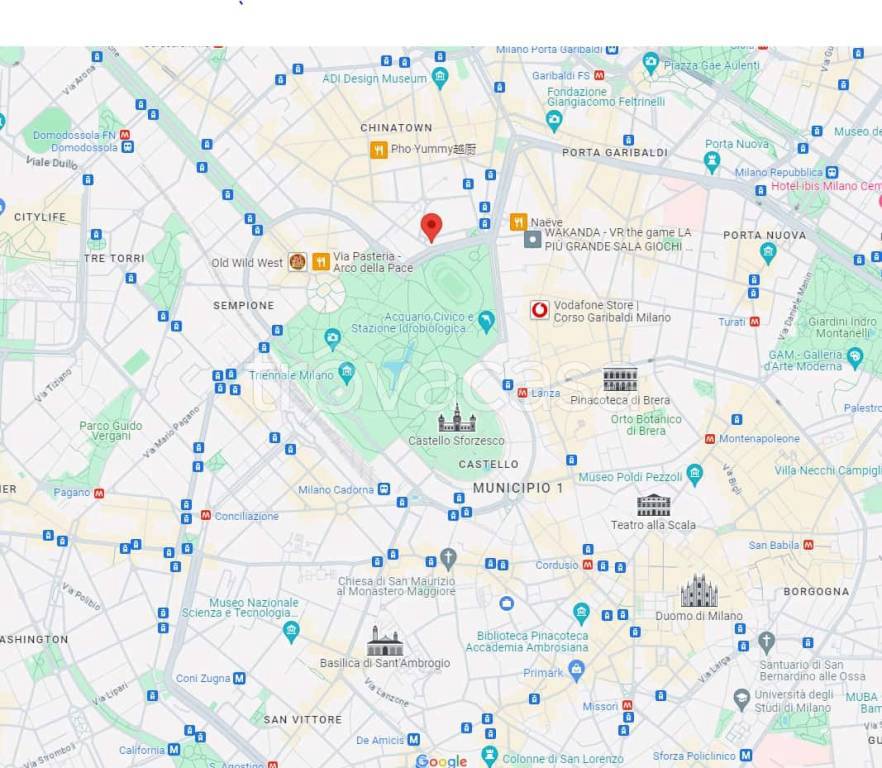Viewport: 882px width, 768px height.
Task: Click GAM Galleria d'Arte Moderna icon
Action: 855,358
